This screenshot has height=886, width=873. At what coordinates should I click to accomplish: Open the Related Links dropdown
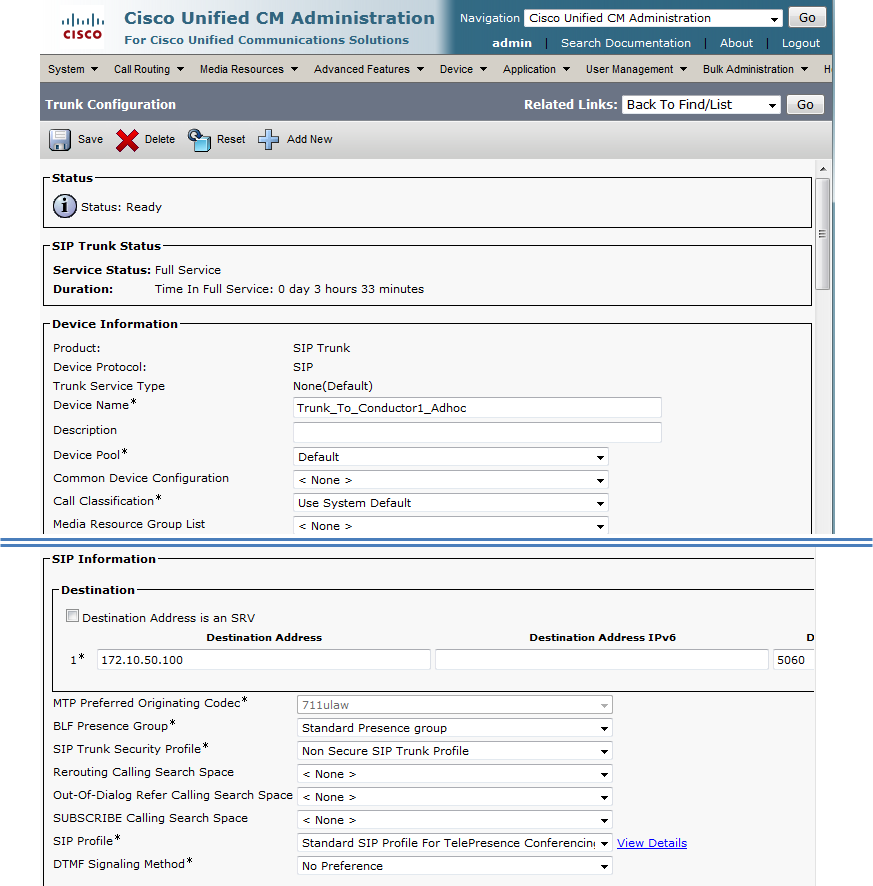point(701,105)
